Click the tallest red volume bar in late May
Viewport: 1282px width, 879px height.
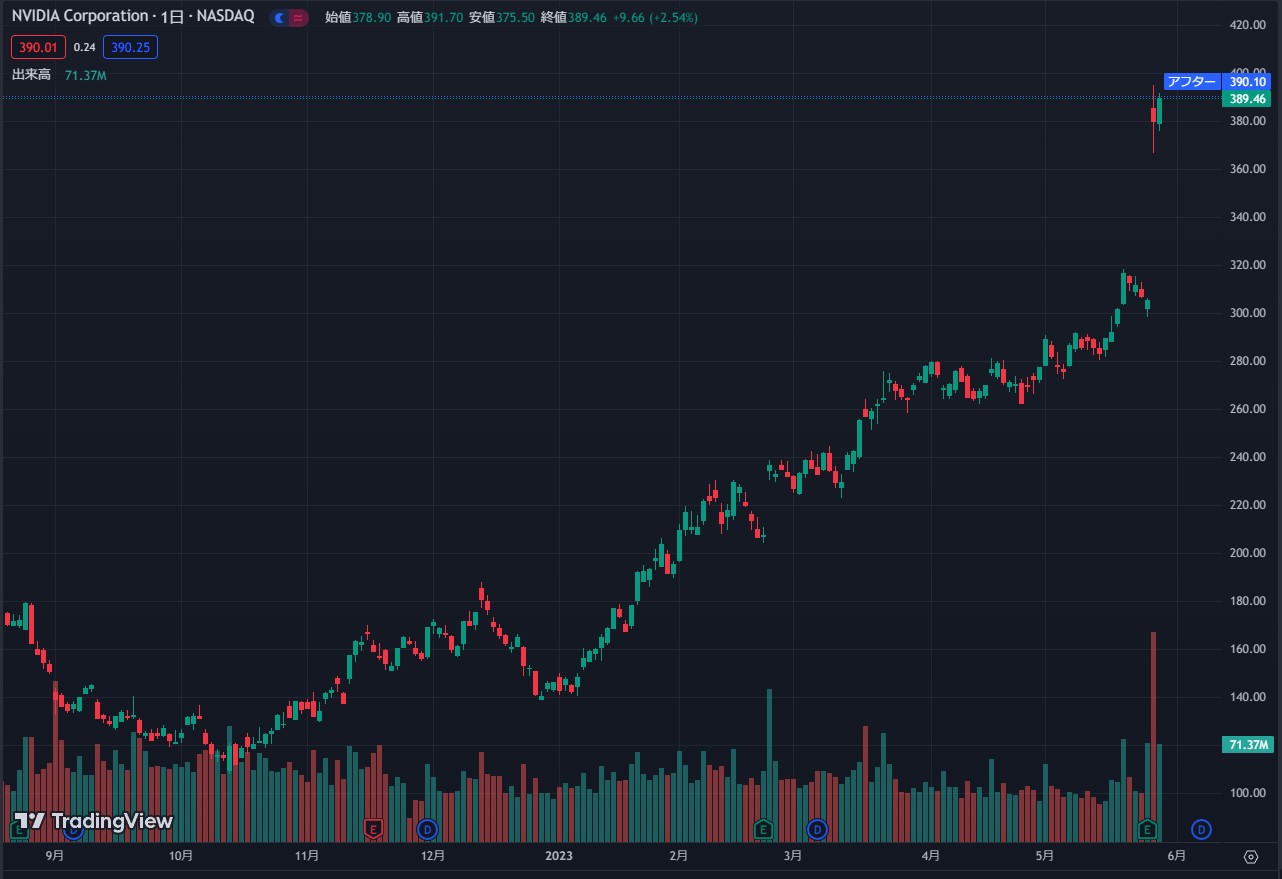pyautogui.click(x=1153, y=736)
